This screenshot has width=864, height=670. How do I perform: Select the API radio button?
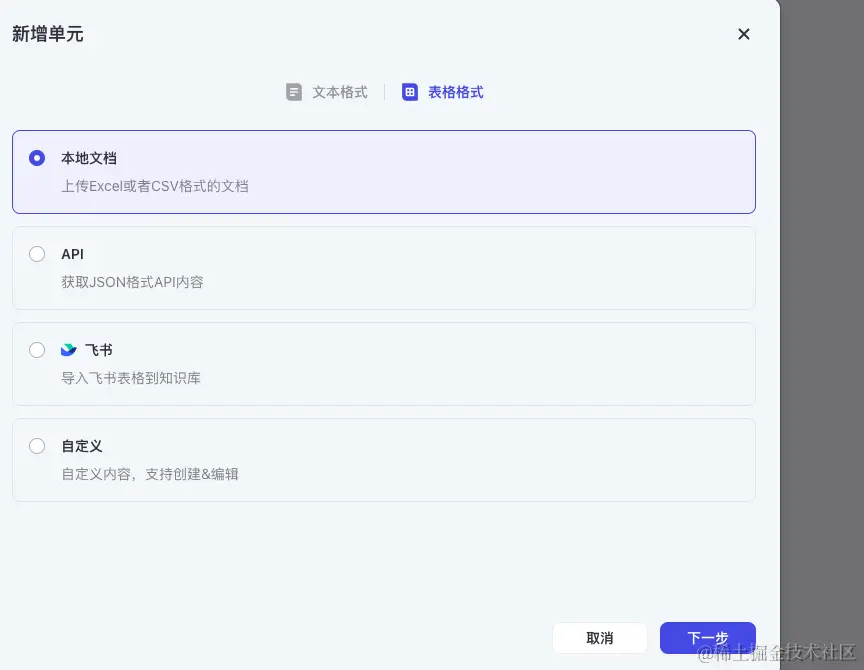coord(37,254)
